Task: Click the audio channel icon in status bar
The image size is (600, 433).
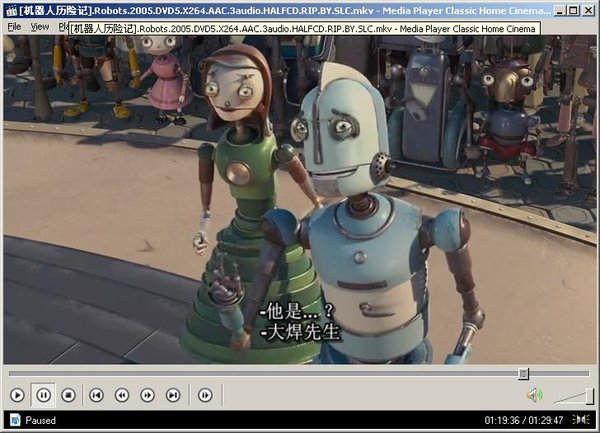Action: click(580, 420)
